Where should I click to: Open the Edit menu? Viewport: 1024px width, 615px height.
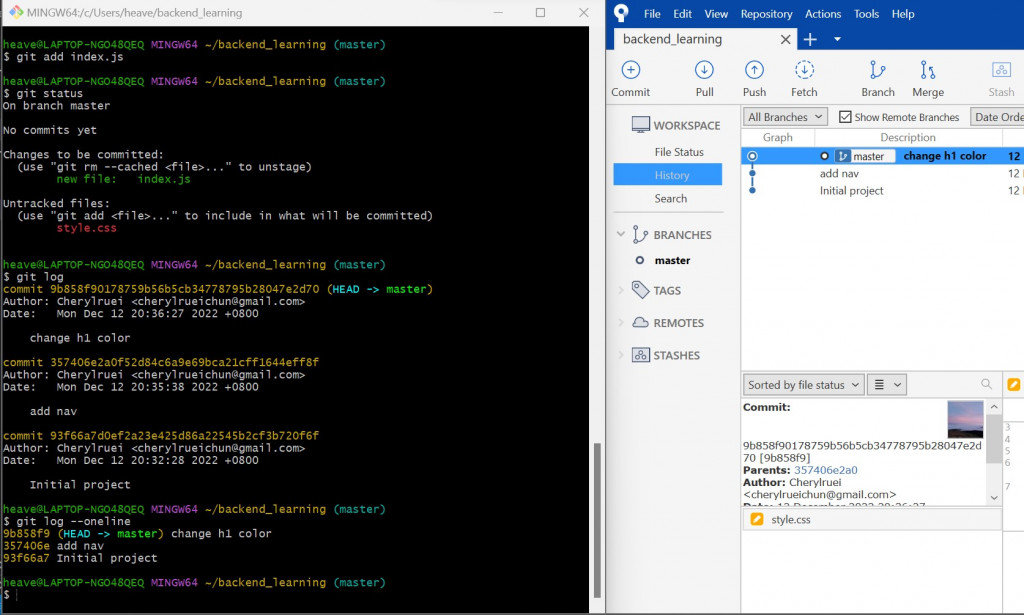tap(682, 14)
